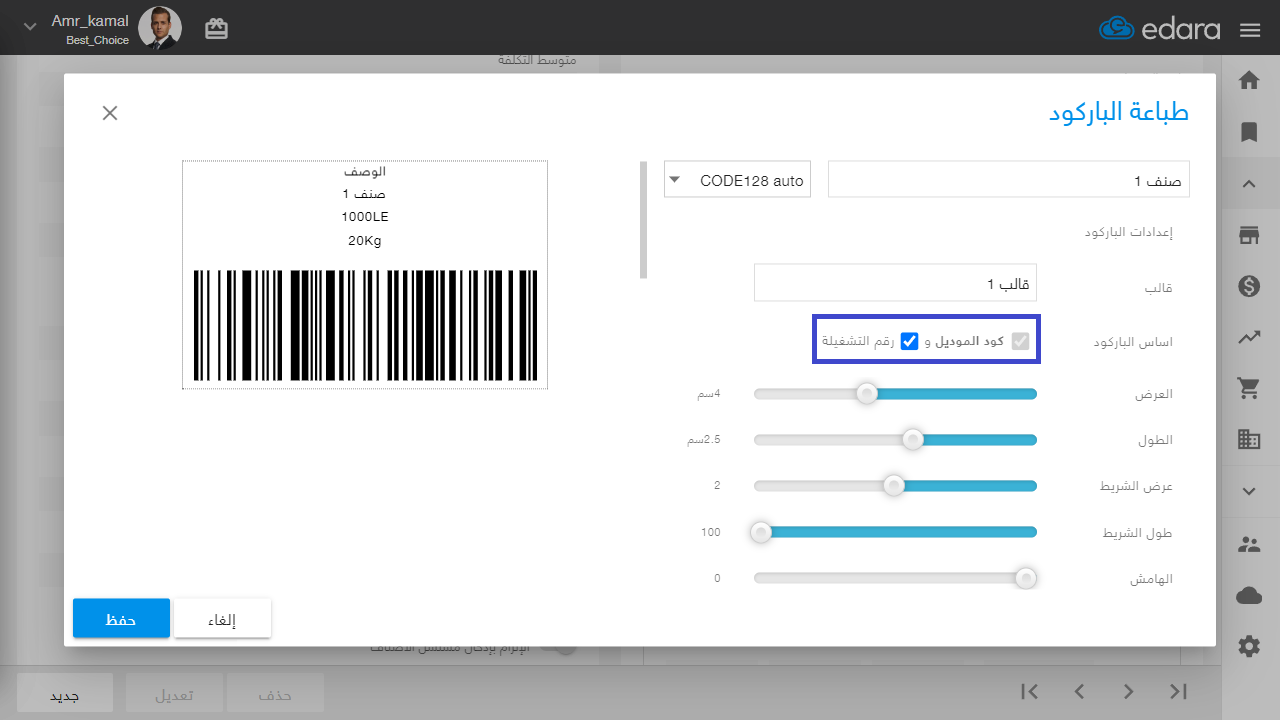The width and height of the screenshot is (1280, 720).
Task: Click the العرض width slider handle
Action: pyautogui.click(x=867, y=394)
